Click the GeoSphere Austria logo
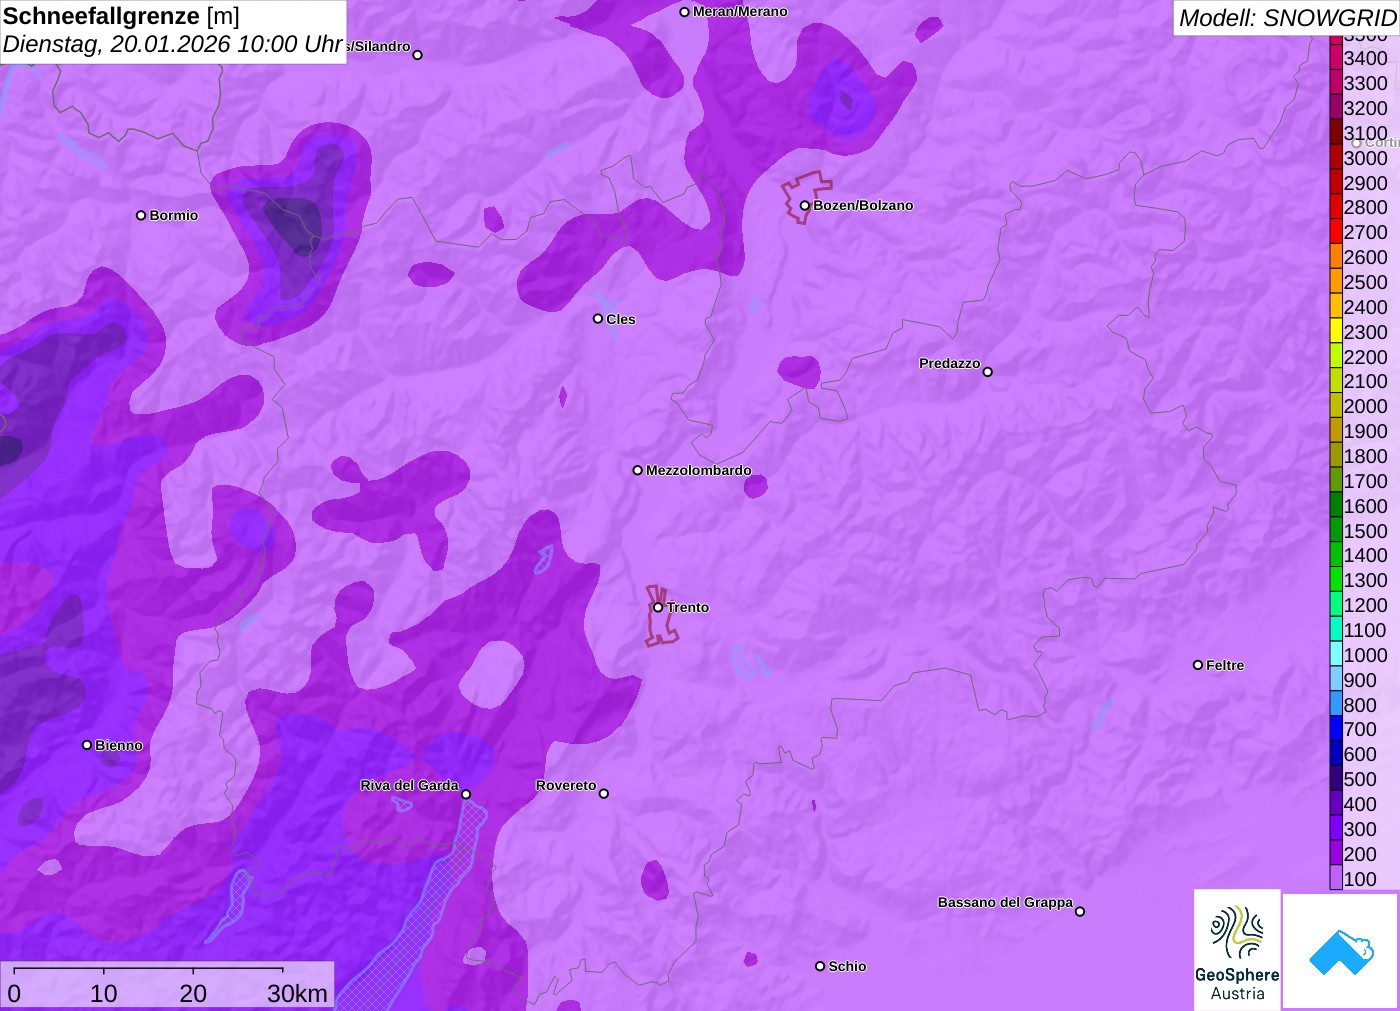Viewport: 1400px width, 1011px height. pos(1237,949)
